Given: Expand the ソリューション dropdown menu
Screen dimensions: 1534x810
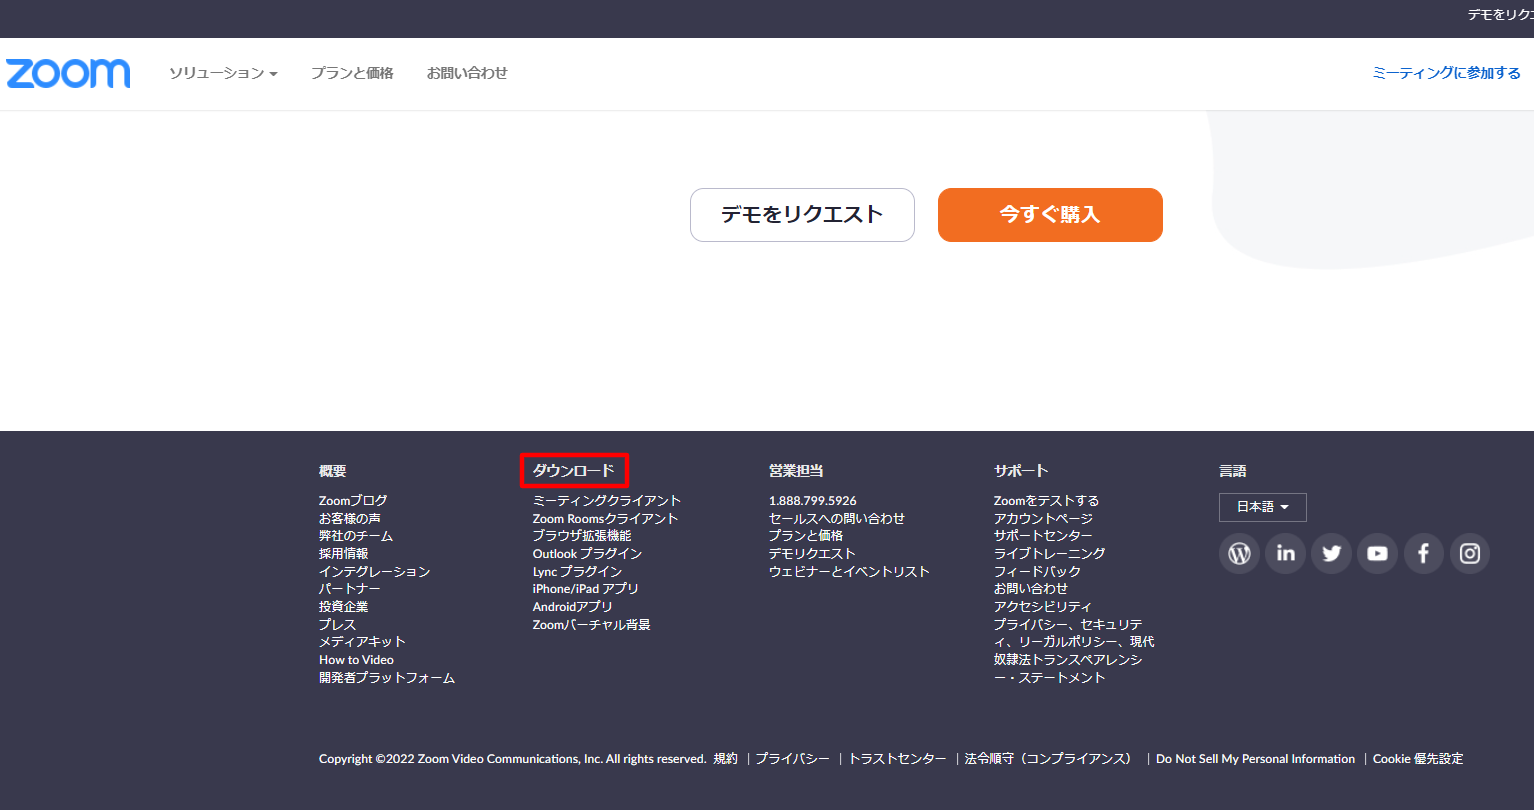Looking at the screenshot, I should pos(223,73).
